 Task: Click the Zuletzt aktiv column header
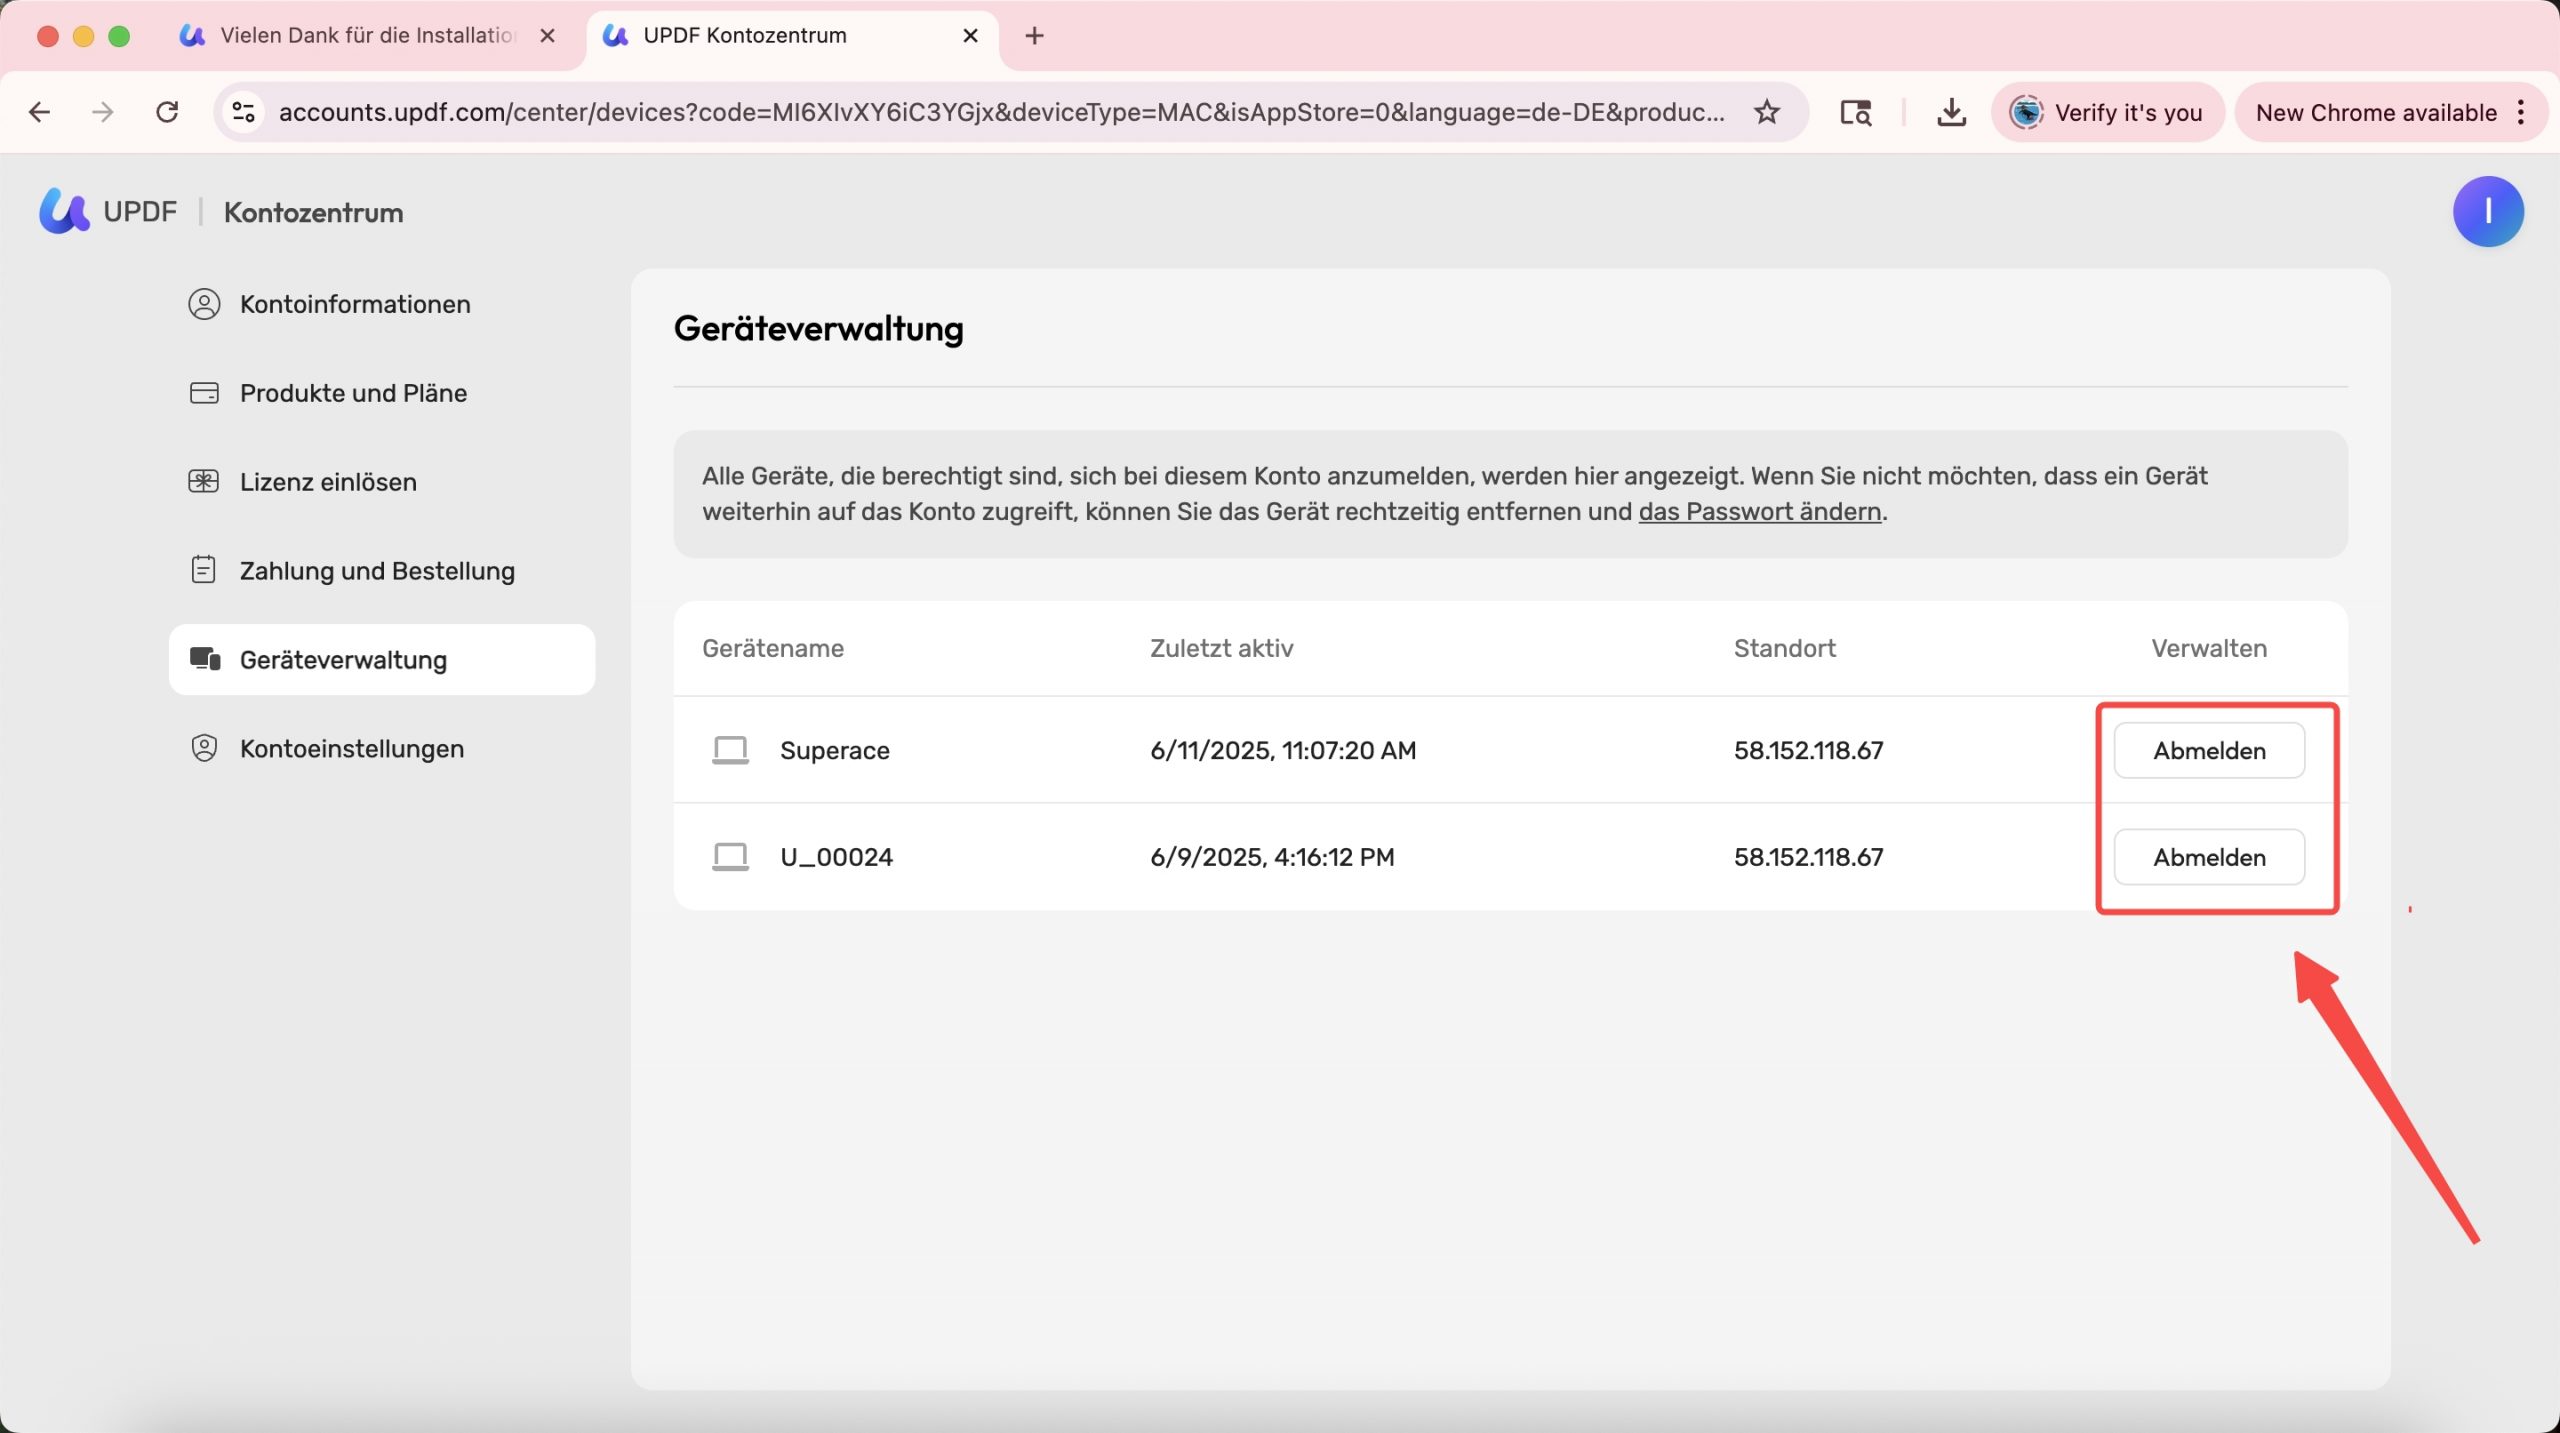(x=1221, y=648)
